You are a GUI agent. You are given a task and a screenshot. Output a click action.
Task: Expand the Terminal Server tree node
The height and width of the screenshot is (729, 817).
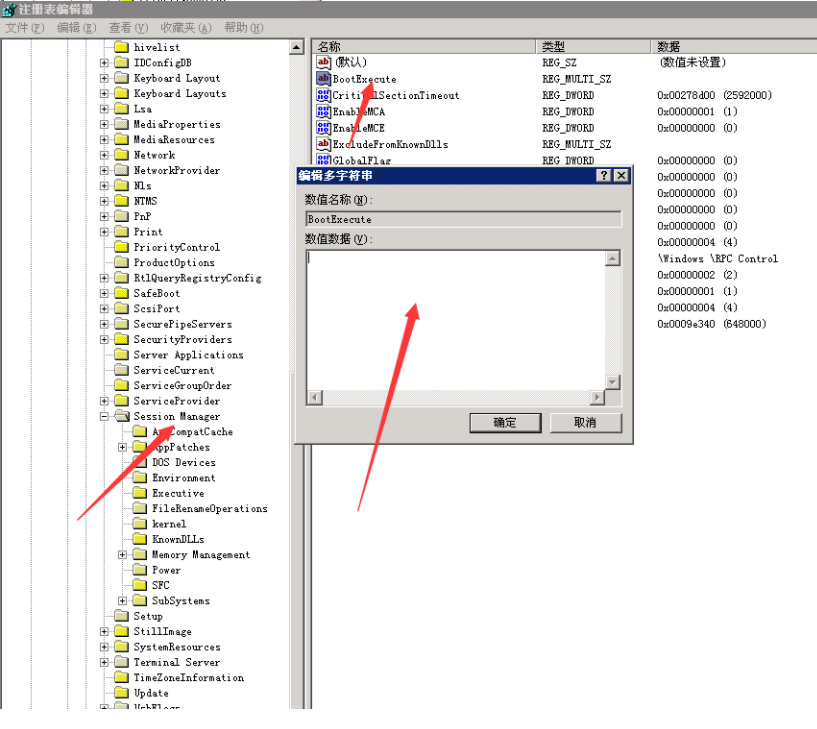(x=105, y=662)
